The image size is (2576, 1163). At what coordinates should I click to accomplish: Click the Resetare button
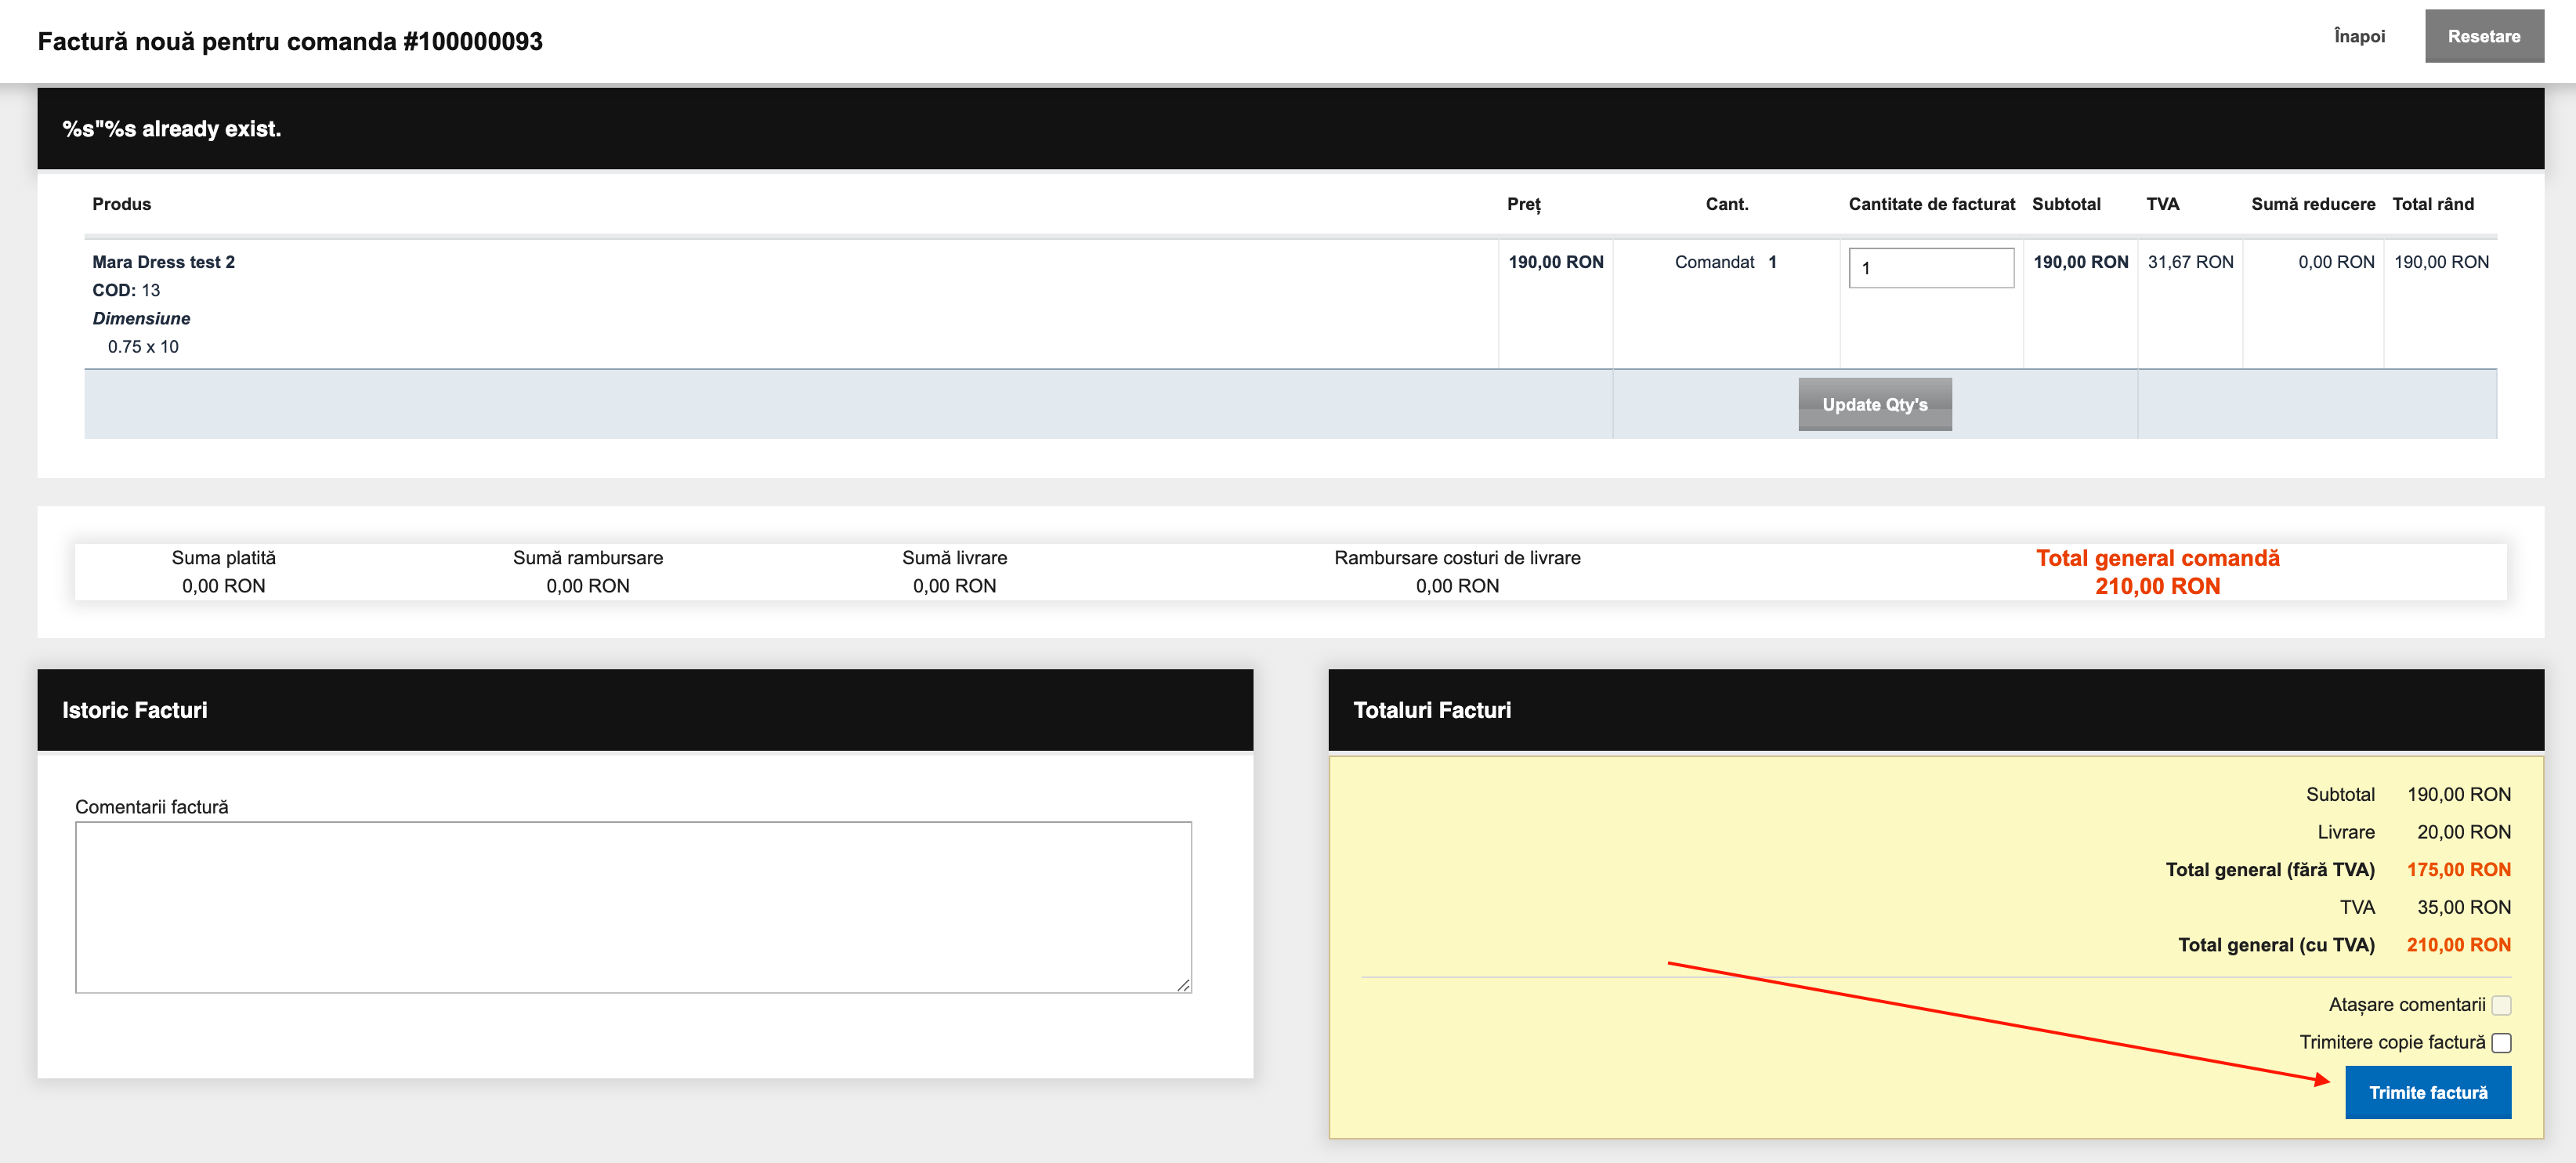tap(2483, 36)
